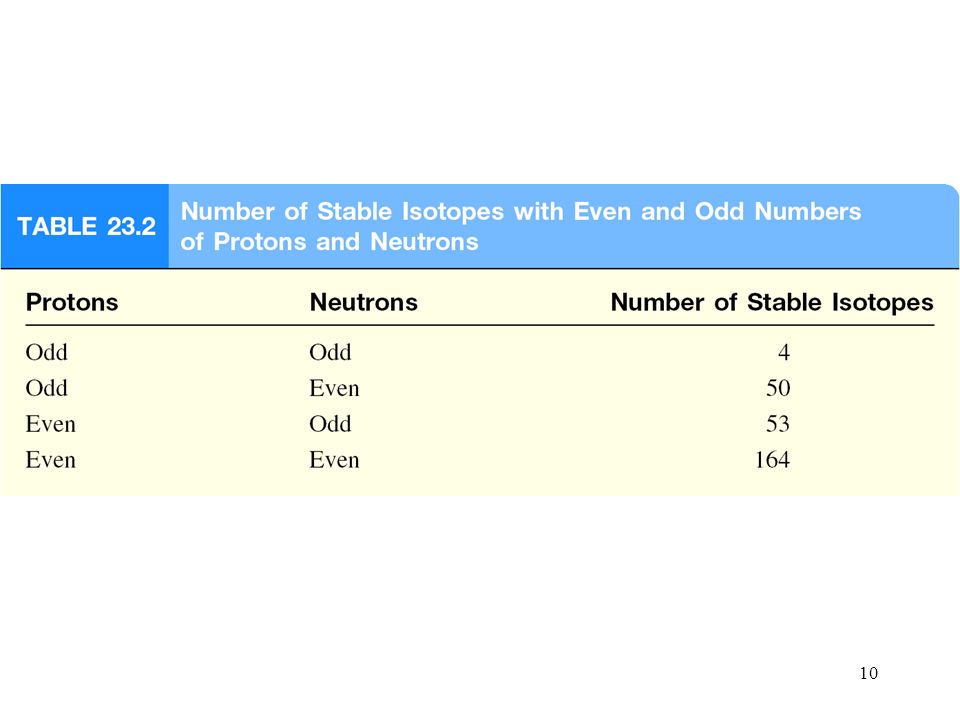
Task: Click the TABLE 23.2 label
Action: (86, 227)
